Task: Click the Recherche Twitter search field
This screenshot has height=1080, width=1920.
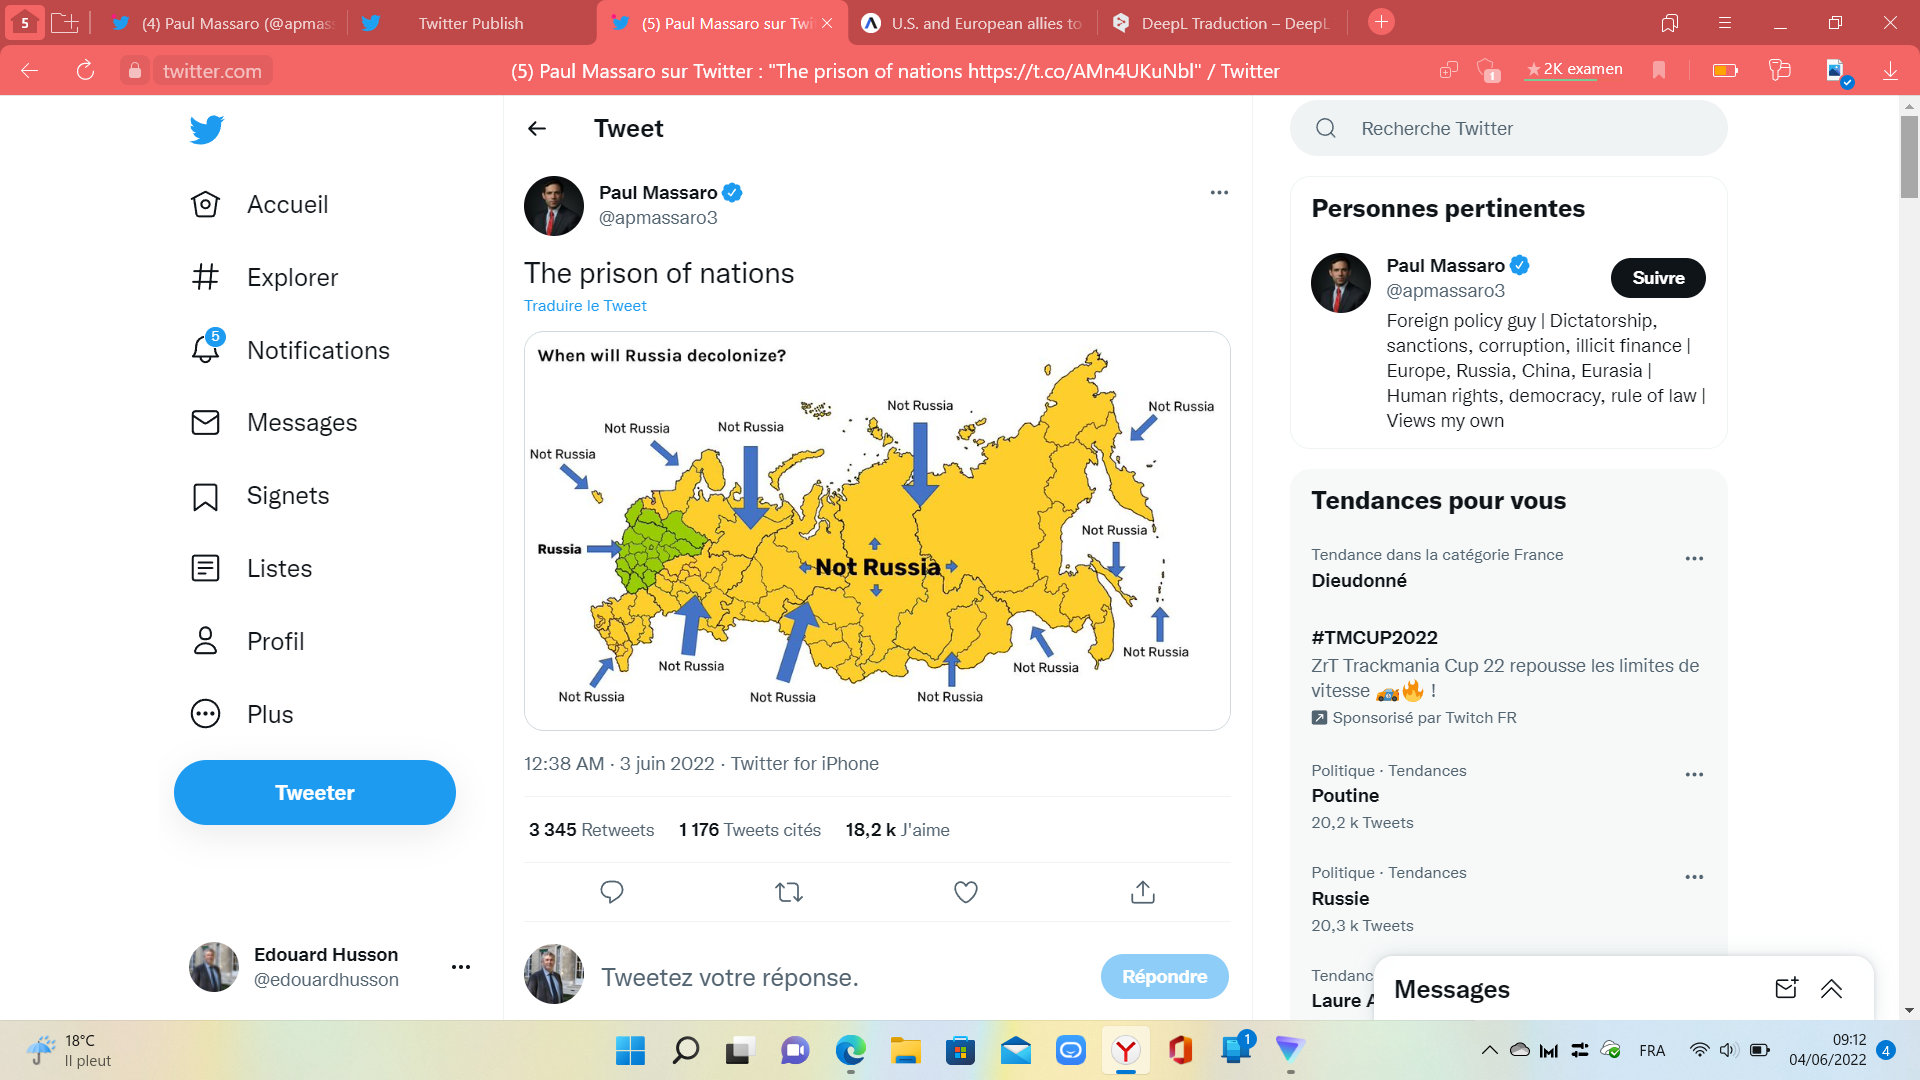Action: click(x=1508, y=128)
